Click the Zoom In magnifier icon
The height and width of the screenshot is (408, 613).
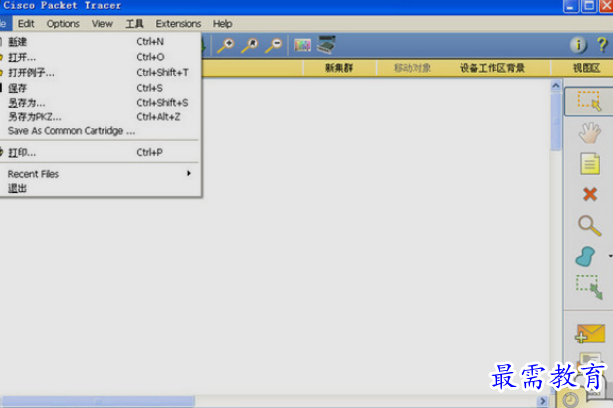pos(226,45)
